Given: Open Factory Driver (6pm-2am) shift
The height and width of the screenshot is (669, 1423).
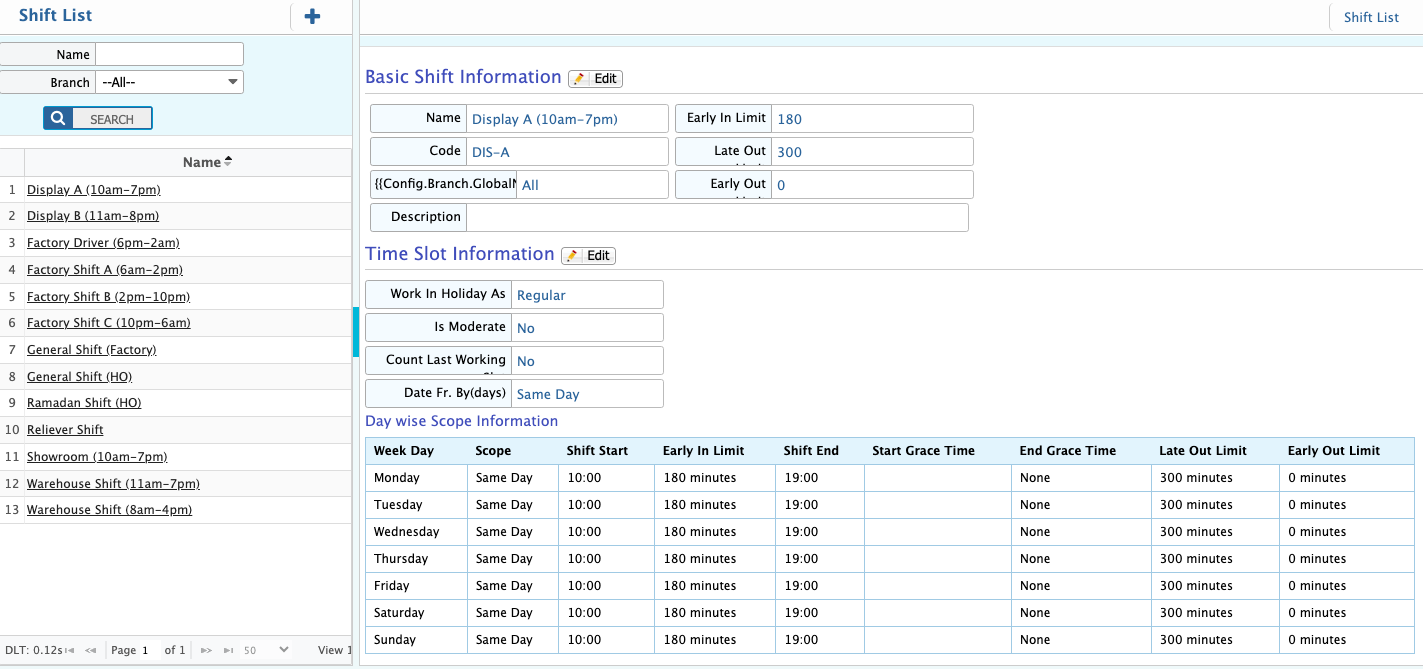Looking at the screenshot, I should (103, 243).
